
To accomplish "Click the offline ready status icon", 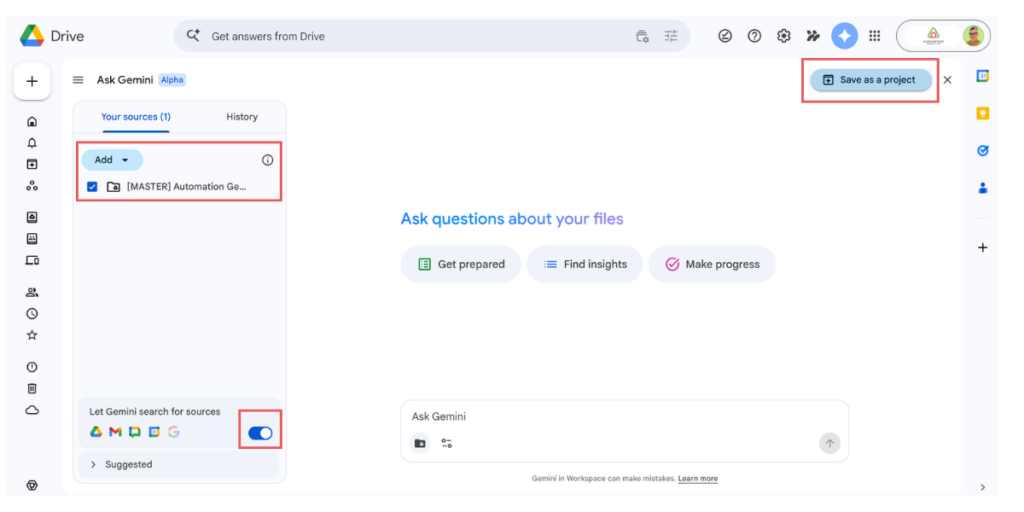I will click(725, 36).
